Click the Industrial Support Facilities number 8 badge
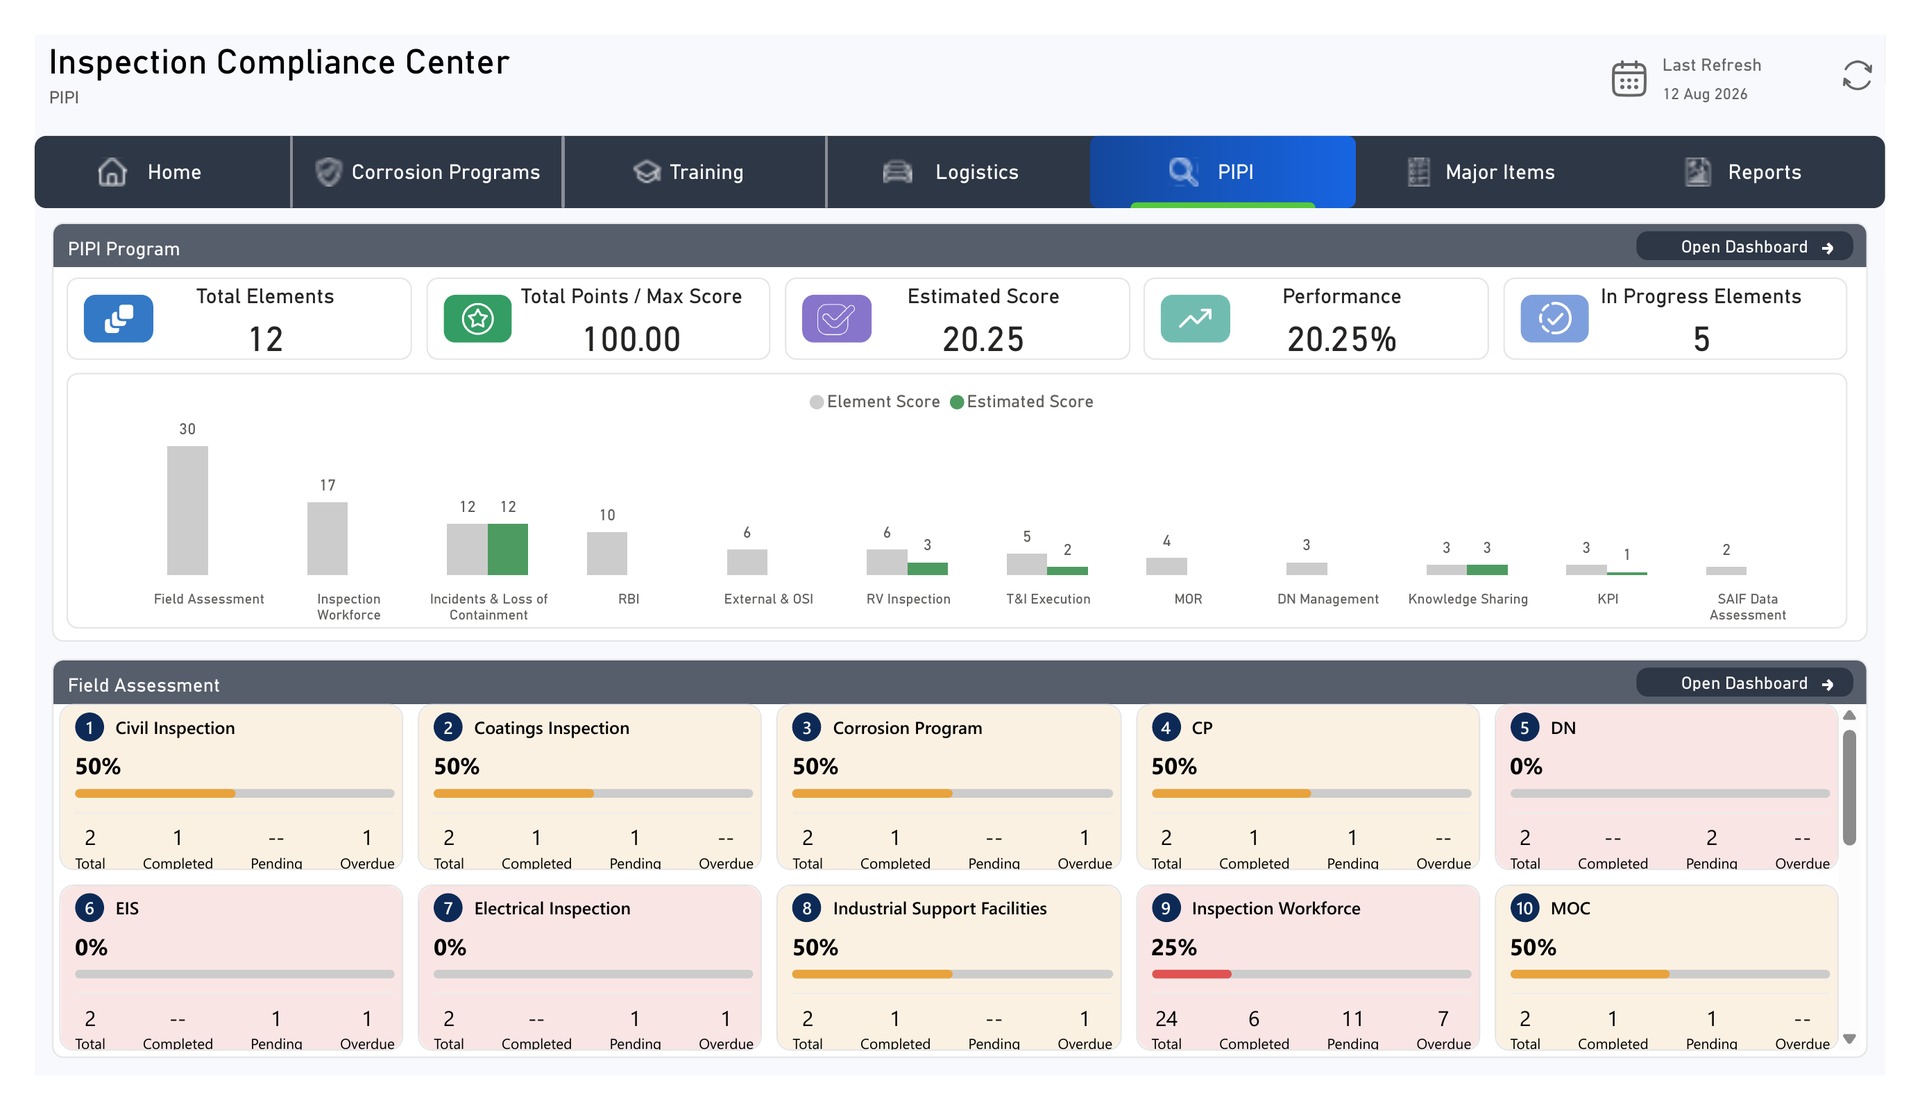 pyautogui.click(x=807, y=908)
